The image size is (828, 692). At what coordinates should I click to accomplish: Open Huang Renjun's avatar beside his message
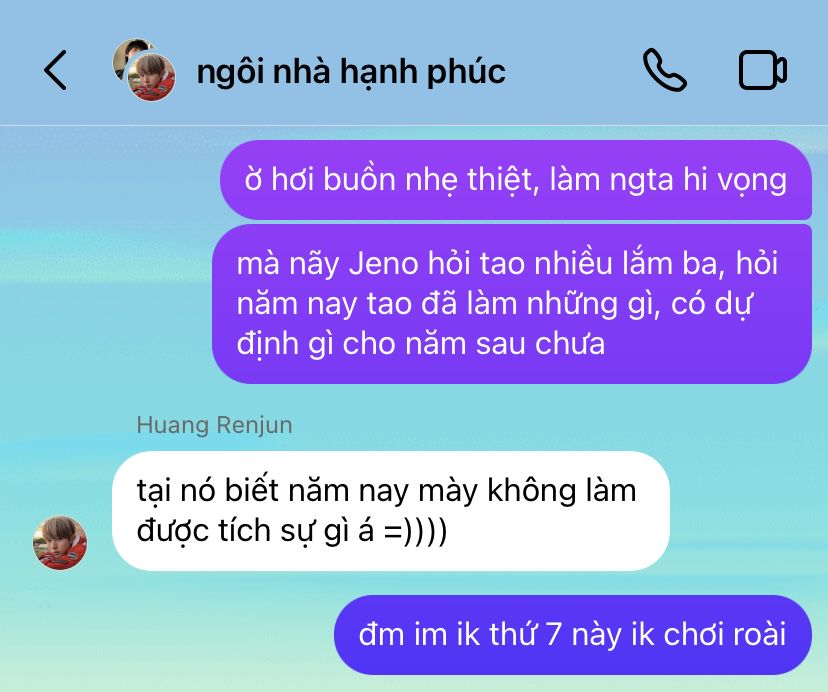click(x=60, y=543)
